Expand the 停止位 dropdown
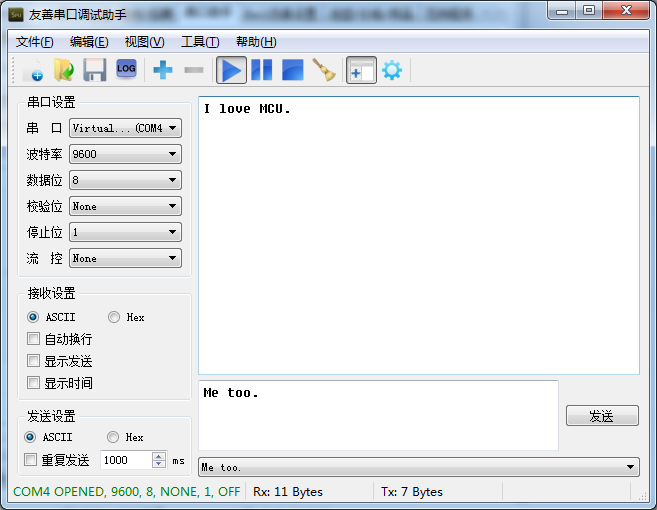657x510 pixels. click(x=125, y=232)
